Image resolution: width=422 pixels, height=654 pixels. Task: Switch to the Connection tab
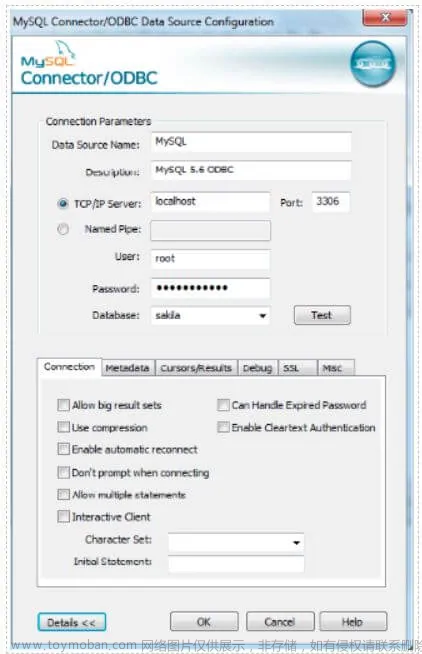pyautogui.click(x=69, y=367)
